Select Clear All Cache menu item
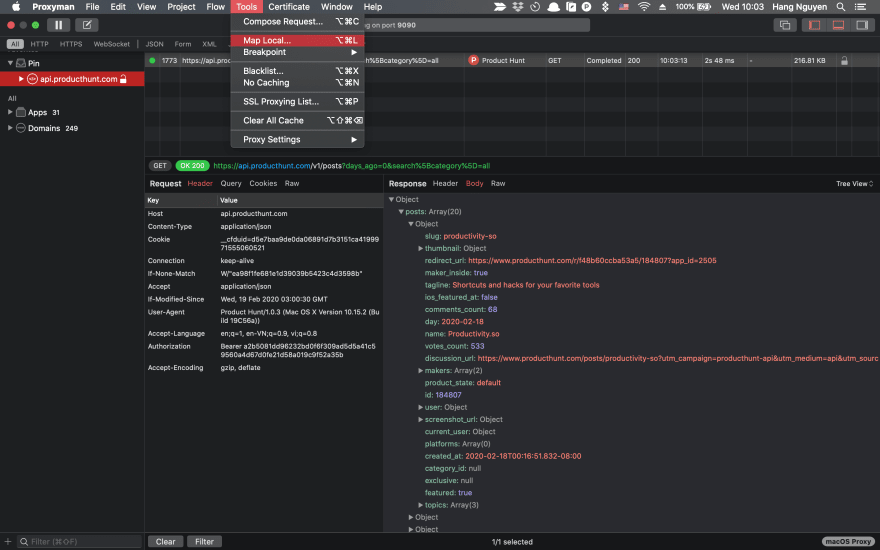The image size is (880, 550). tap(297, 121)
